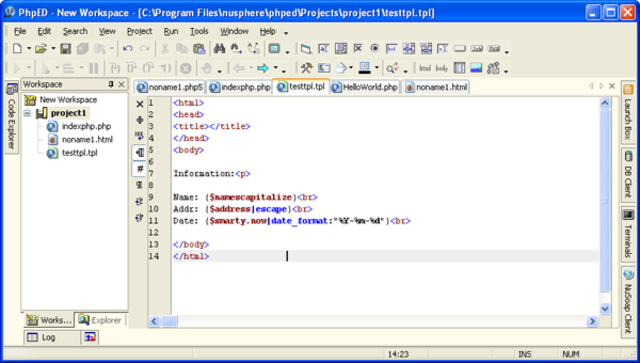Image resolution: width=640 pixels, height=363 pixels.
Task: Open the Log panel tab
Action: tap(52, 337)
